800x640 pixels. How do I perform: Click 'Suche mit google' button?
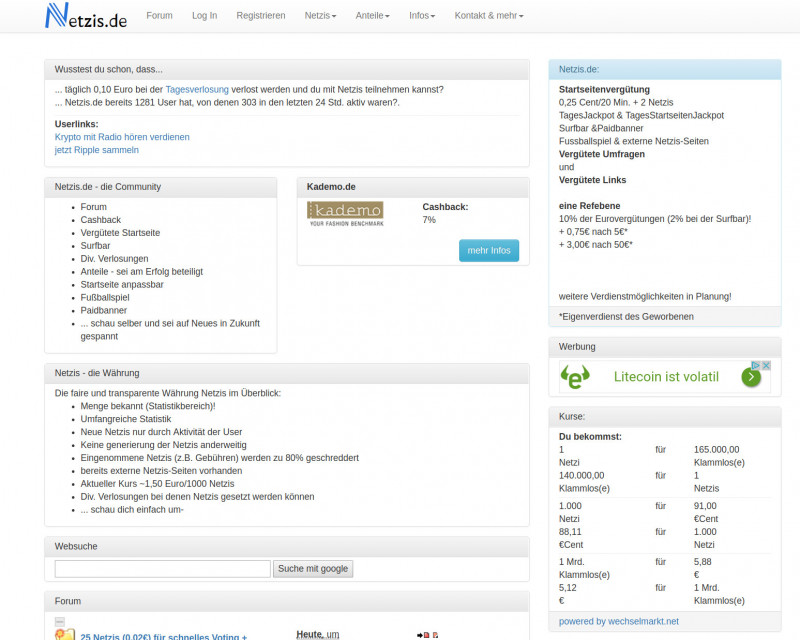(x=313, y=569)
